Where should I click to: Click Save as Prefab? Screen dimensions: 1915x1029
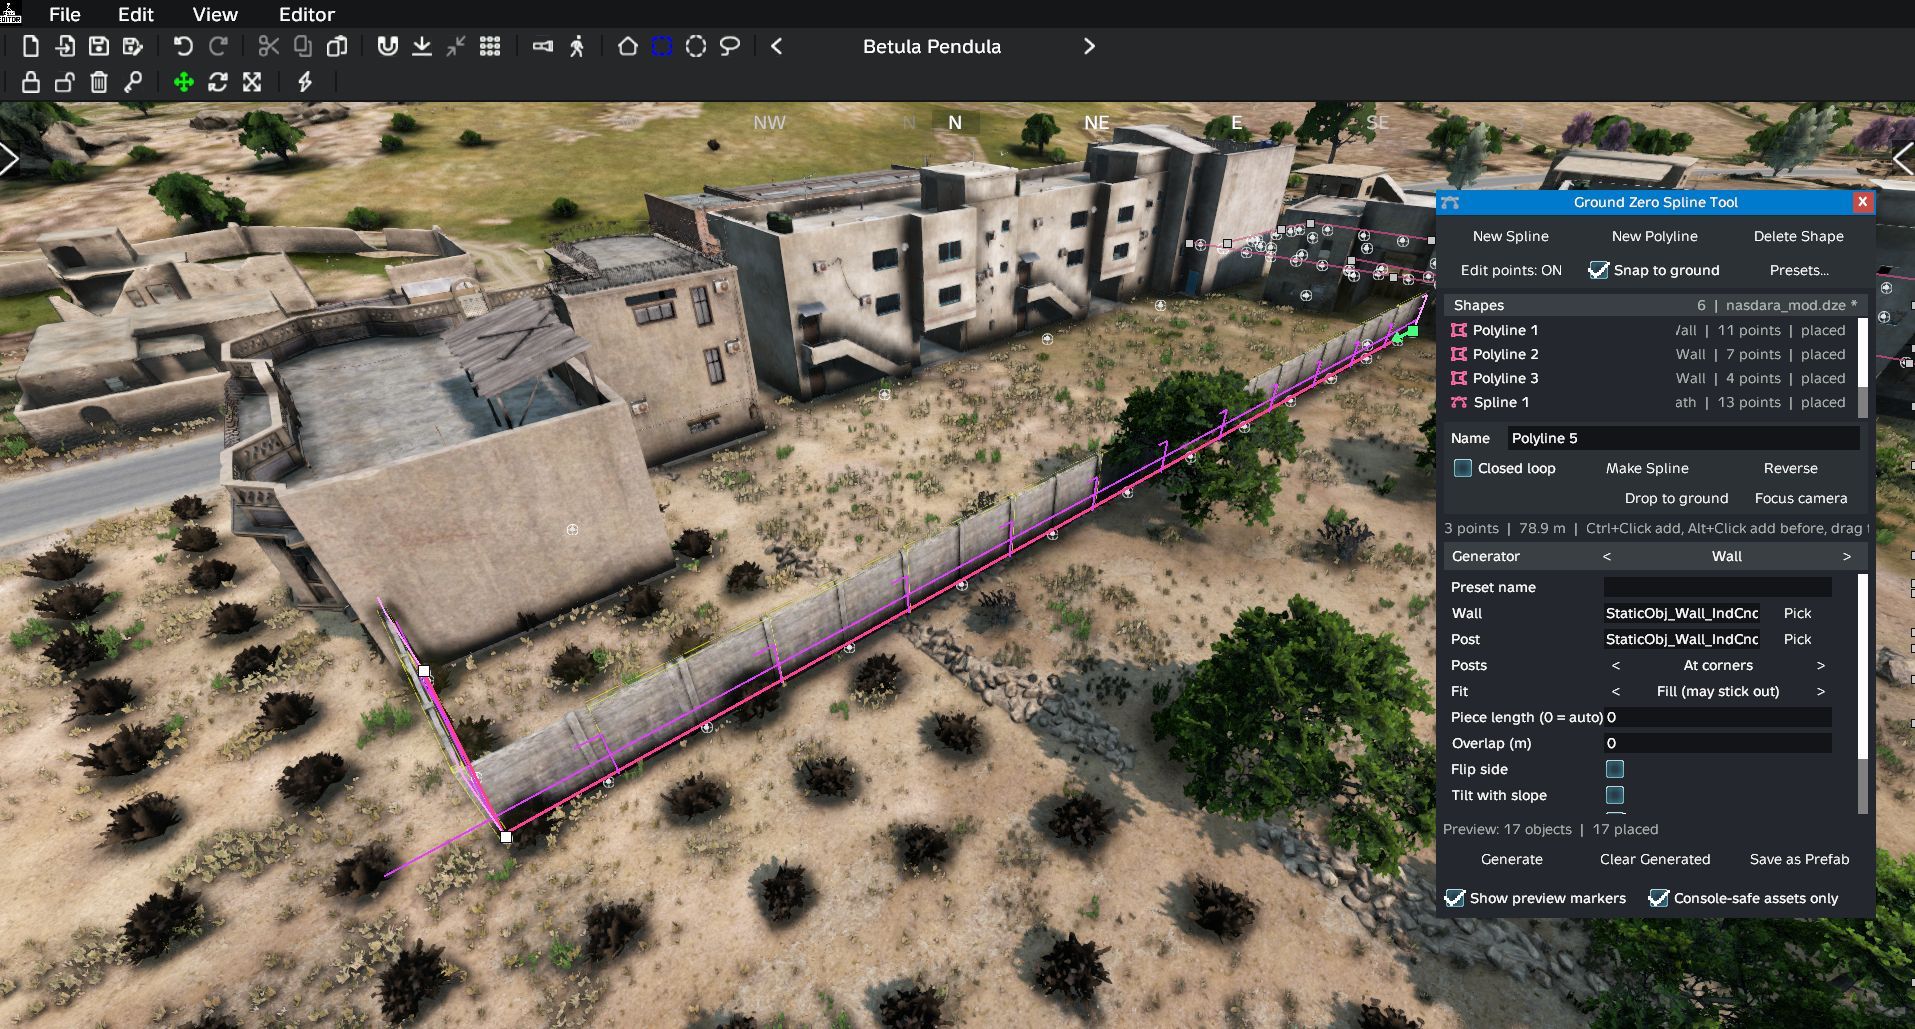[1799, 859]
